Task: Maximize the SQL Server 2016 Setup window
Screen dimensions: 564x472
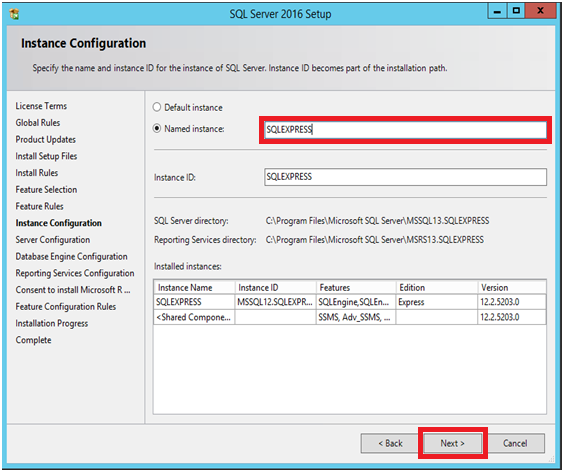Action: coord(516,11)
